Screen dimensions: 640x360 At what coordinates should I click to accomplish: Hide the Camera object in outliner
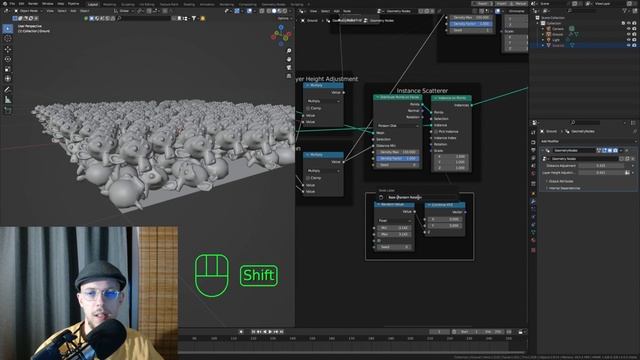[629, 29]
